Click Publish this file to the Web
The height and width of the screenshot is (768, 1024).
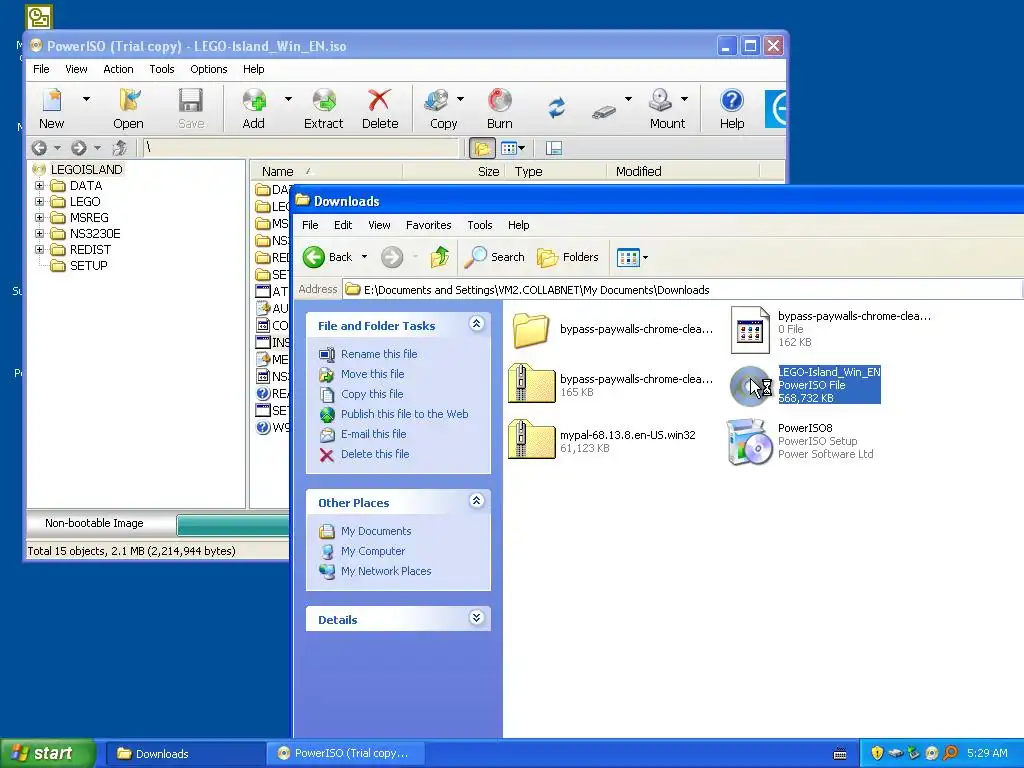pos(404,414)
